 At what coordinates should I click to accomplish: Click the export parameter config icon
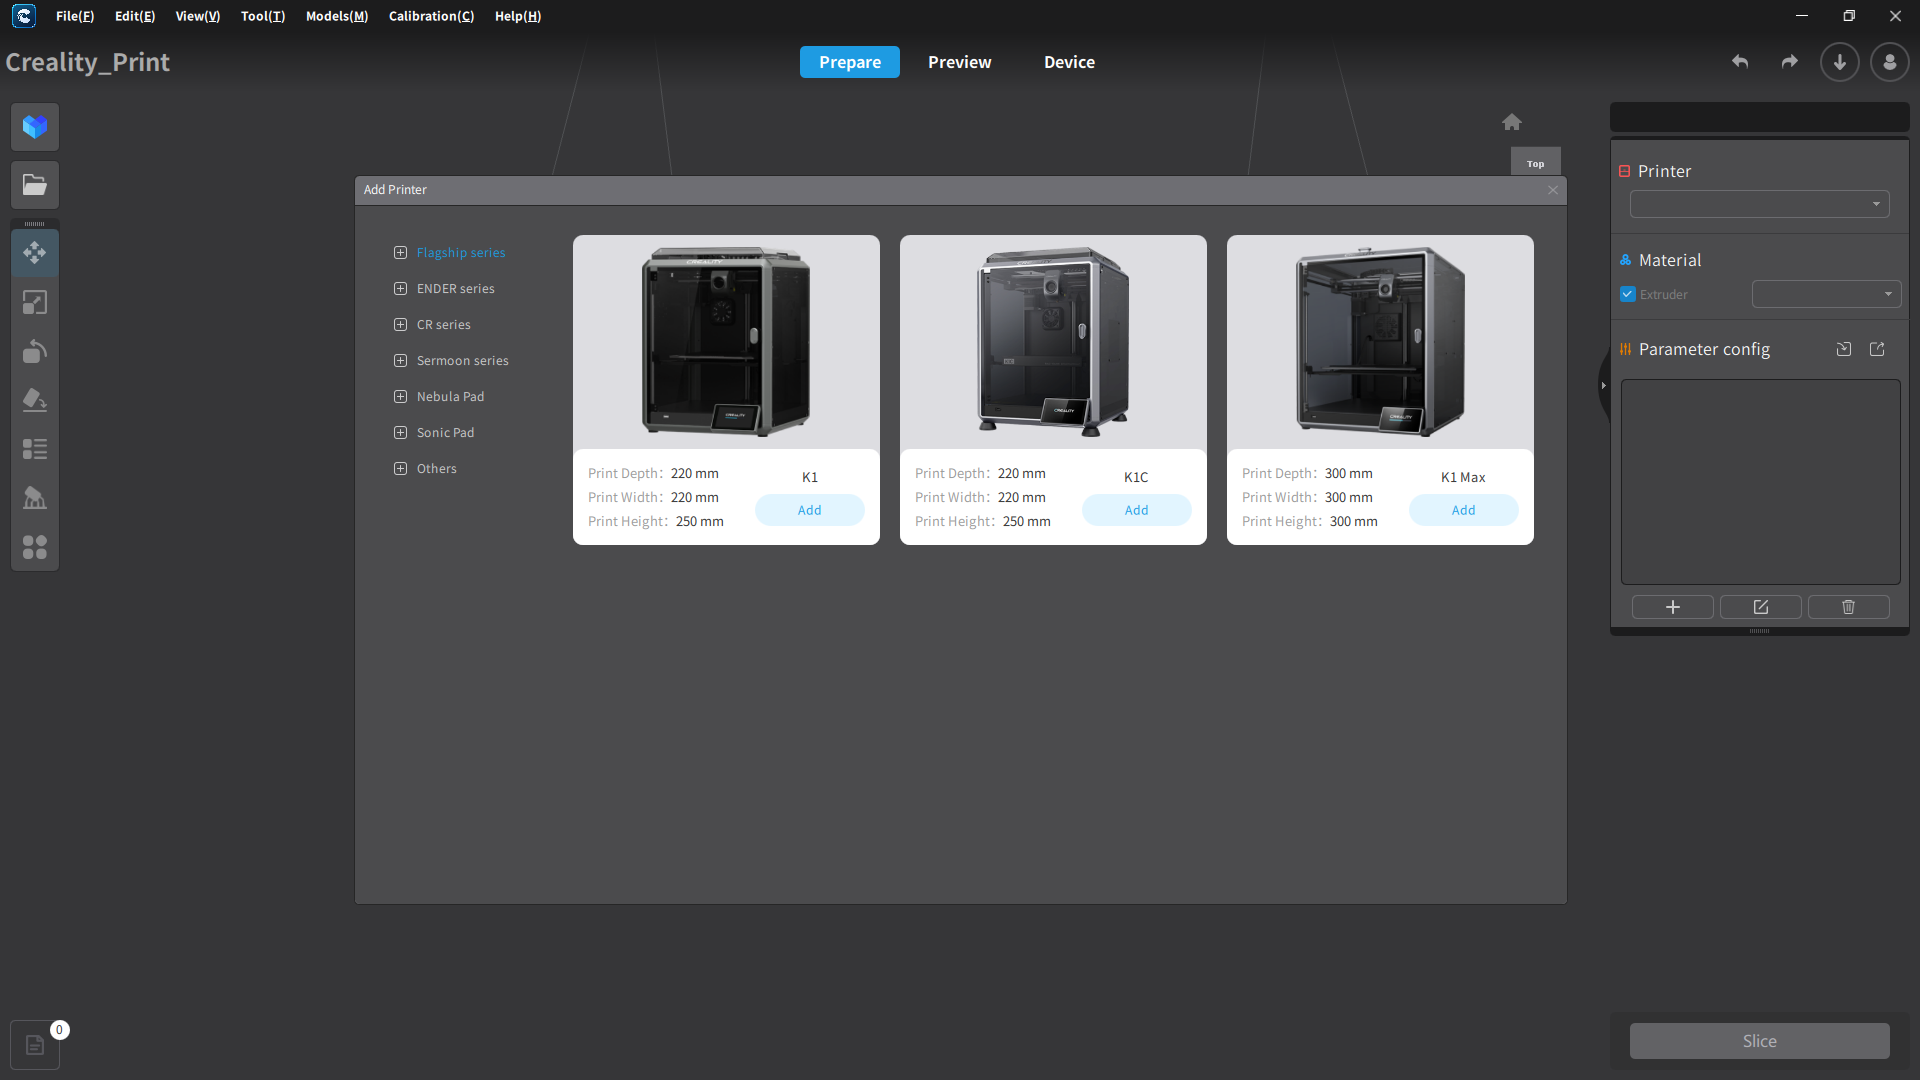(1877, 349)
